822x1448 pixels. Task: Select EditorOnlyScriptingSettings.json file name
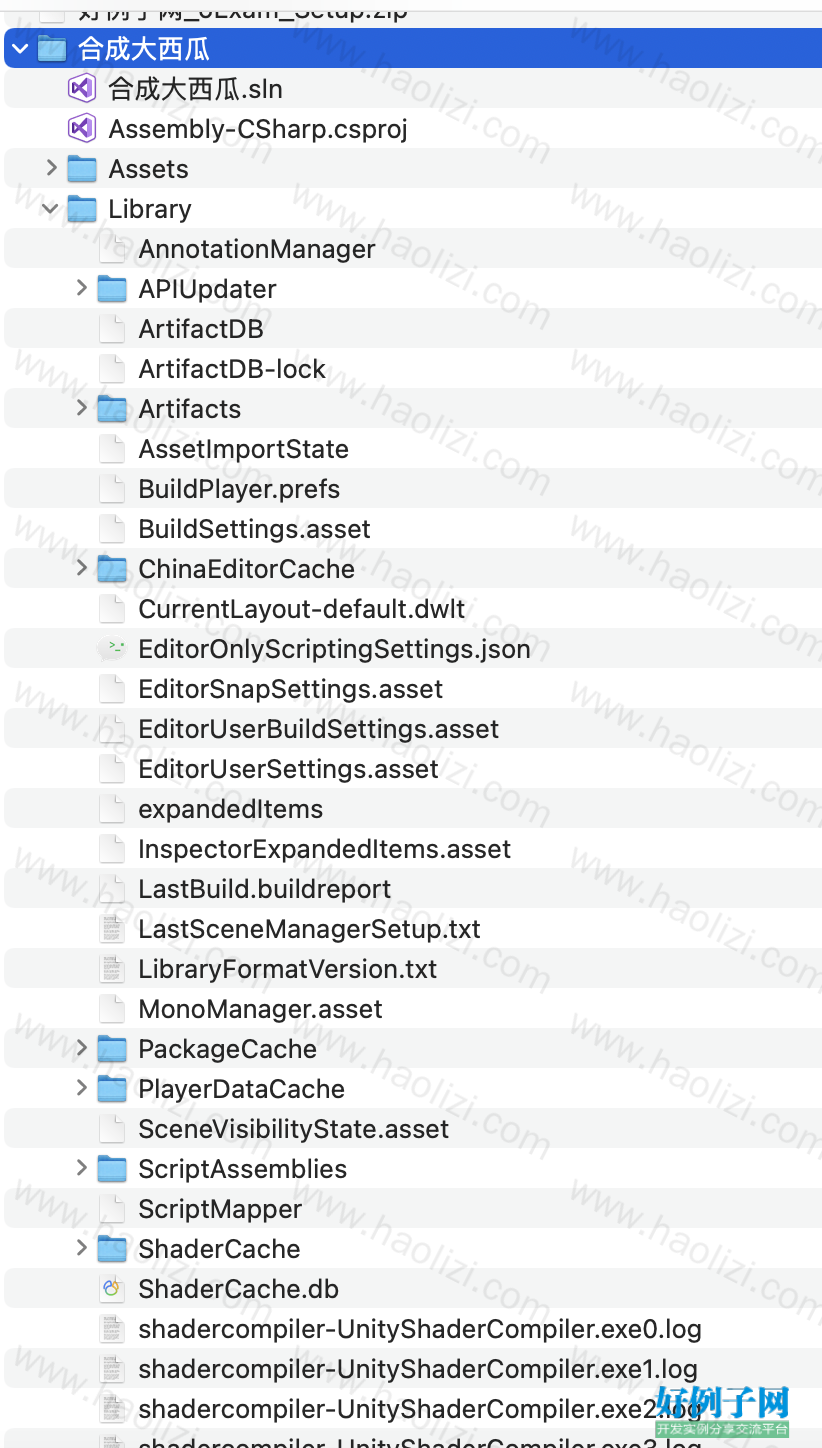[334, 649]
